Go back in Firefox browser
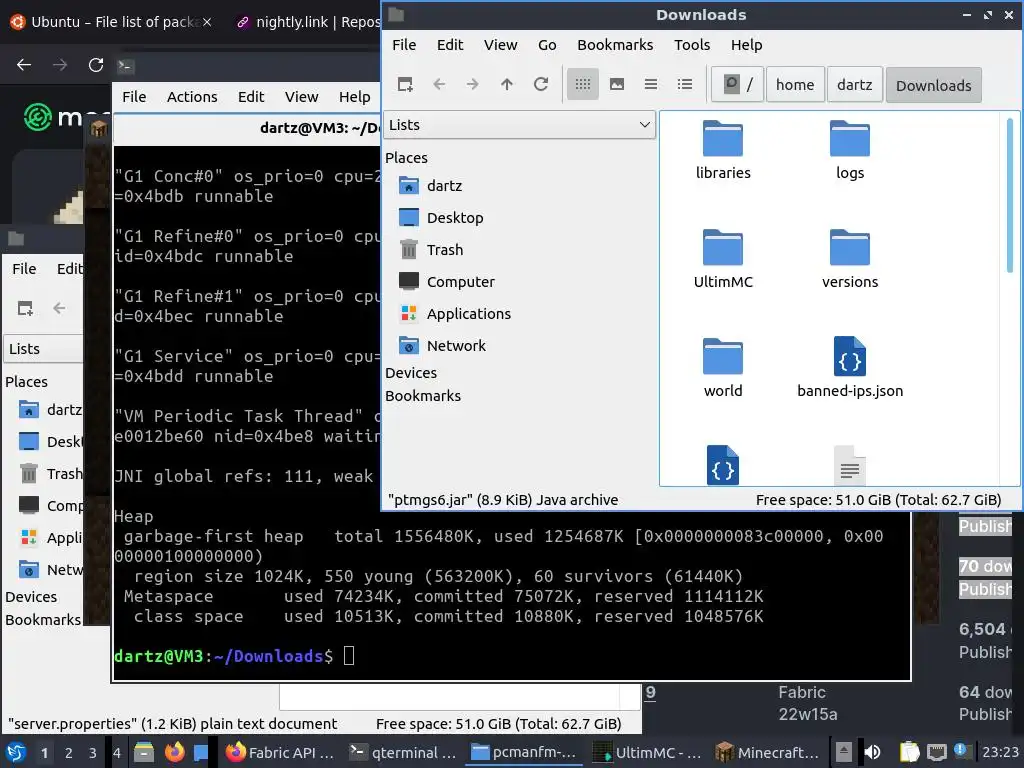This screenshot has height=768, width=1024. 24,65
